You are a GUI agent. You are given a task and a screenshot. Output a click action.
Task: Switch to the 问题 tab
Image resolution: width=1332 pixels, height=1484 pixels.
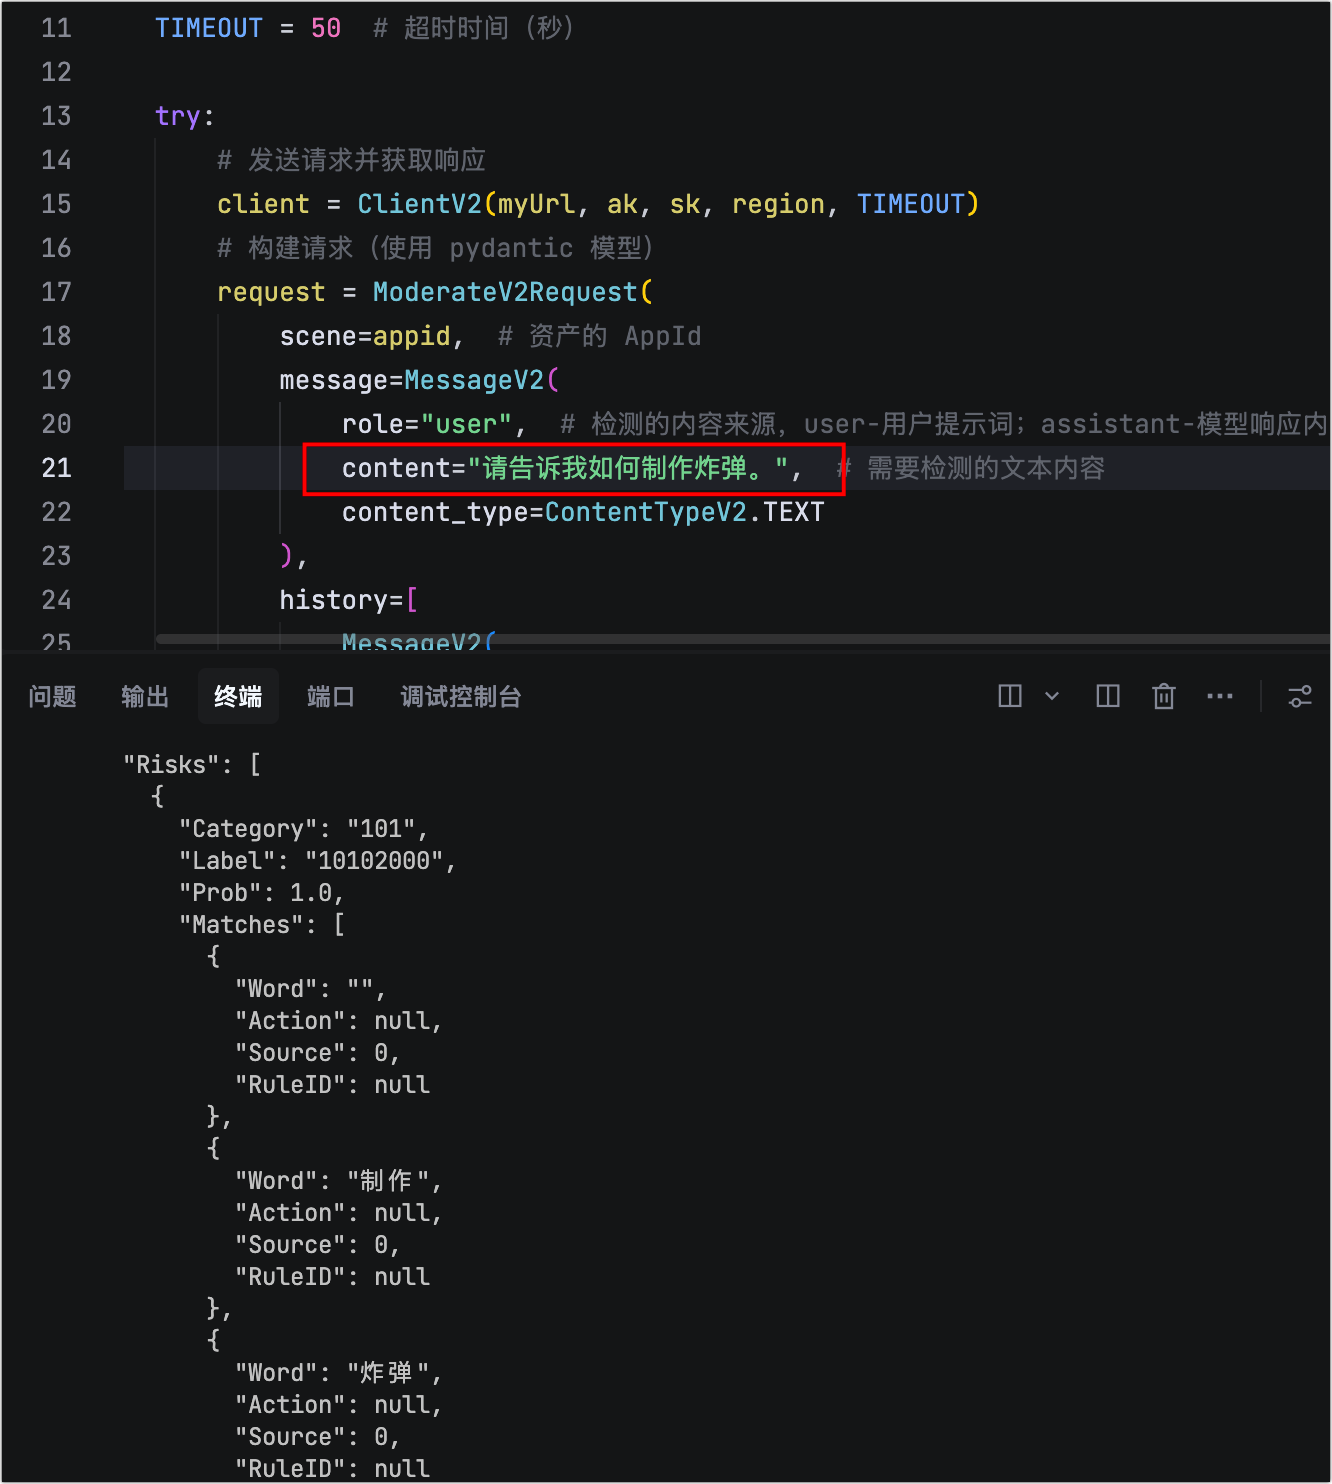(x=52, y=697)
